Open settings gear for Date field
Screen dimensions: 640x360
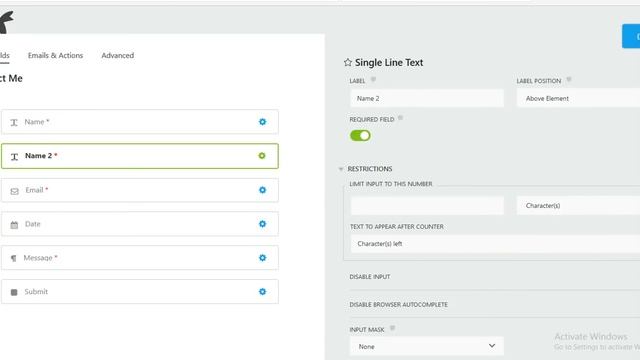tap(262, 224)
